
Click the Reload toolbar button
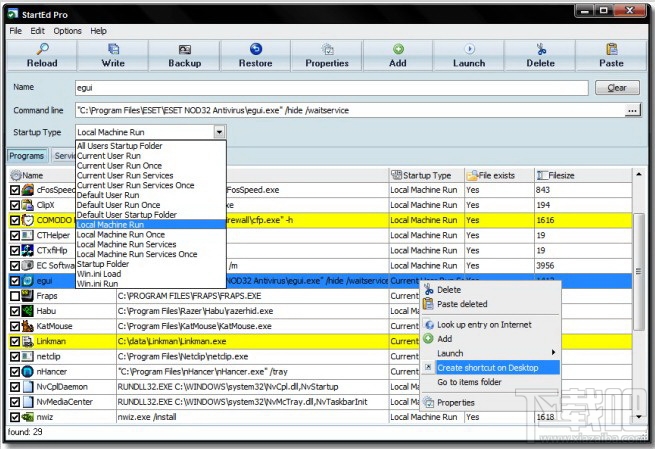click(x=42, y=56)
